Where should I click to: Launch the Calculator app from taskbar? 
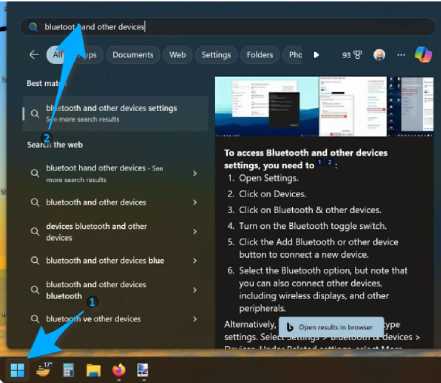click(68, 370)
